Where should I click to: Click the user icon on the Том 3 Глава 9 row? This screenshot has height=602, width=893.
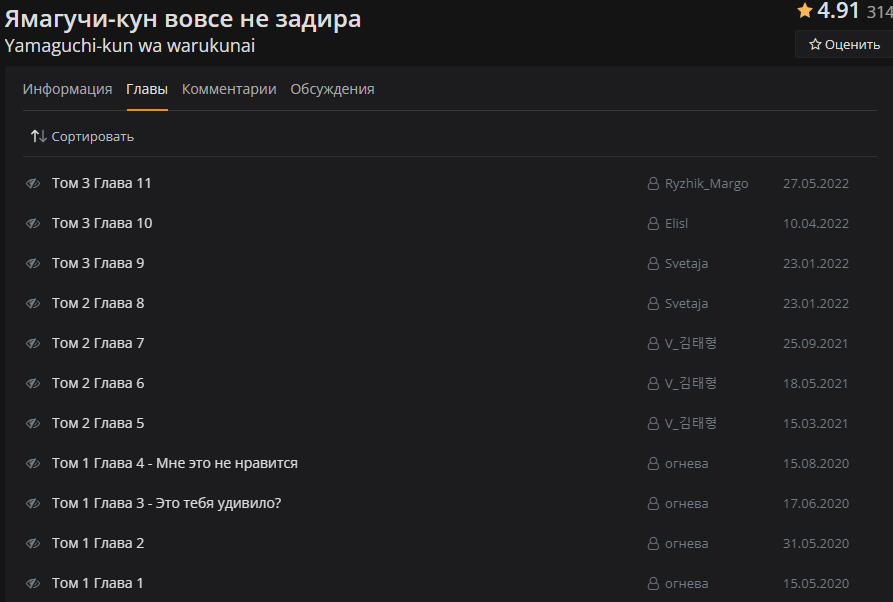tap(653, 264)
